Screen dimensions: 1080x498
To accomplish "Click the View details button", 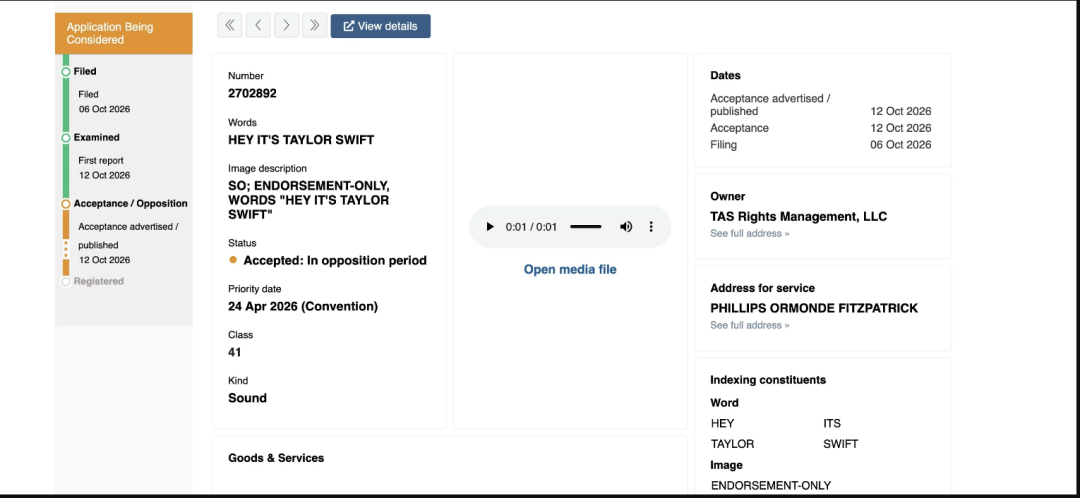I will click(380, 26).
